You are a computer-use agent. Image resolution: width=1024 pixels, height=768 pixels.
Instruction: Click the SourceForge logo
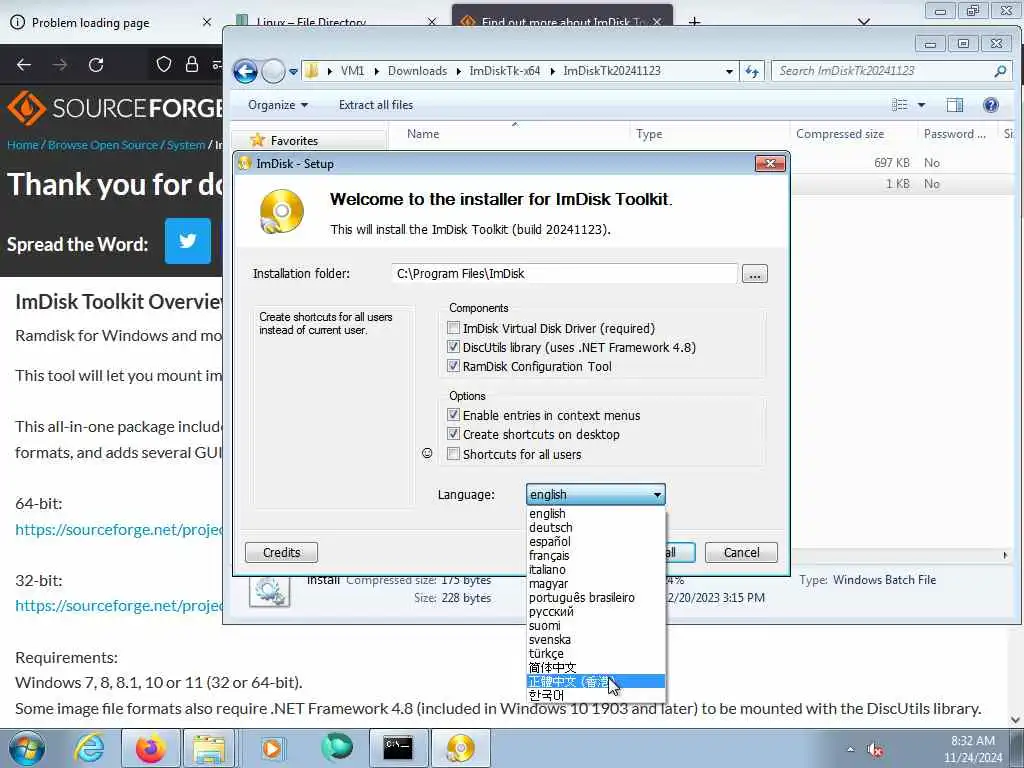114,107
